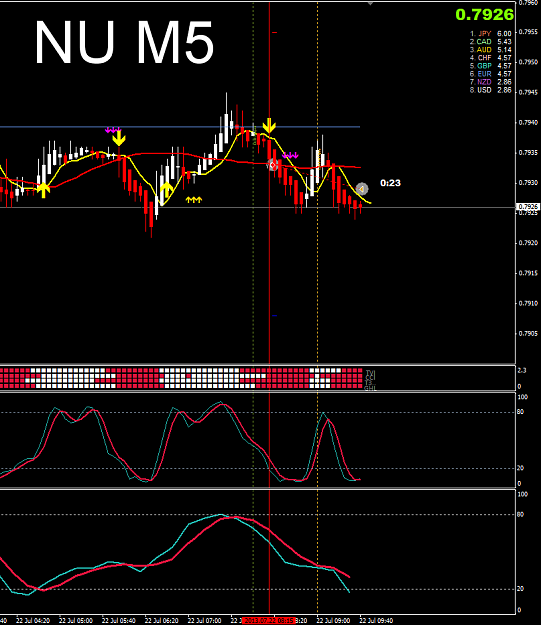Click gray circle marker beside 0:23 timer
The image size is (541, 625).
tap(362, 189)
